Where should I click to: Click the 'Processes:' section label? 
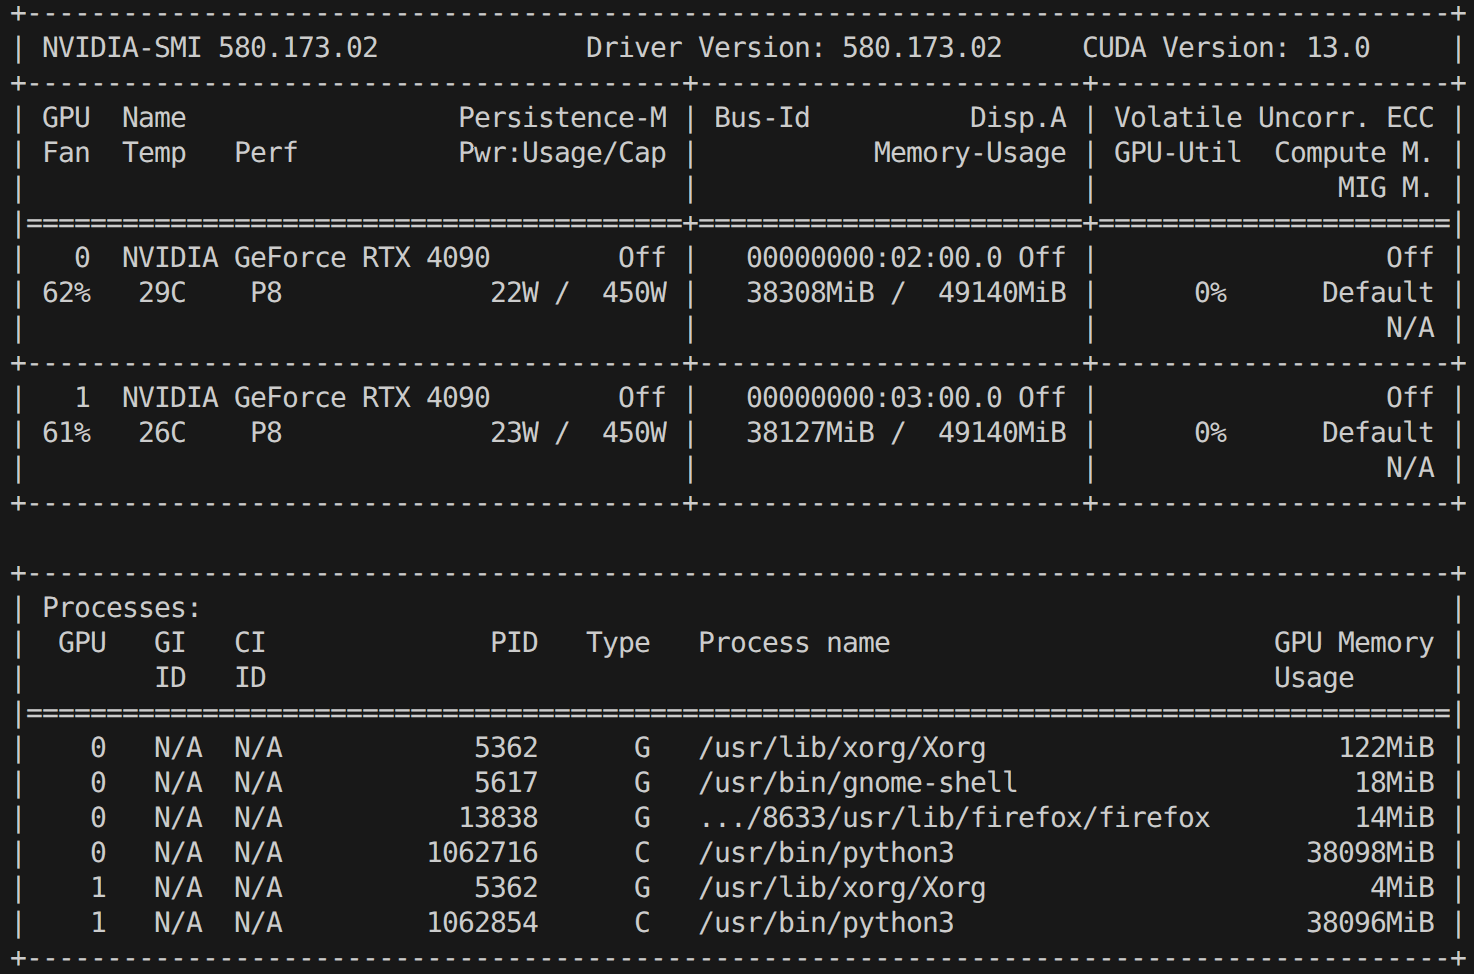(x=122, y=608)
